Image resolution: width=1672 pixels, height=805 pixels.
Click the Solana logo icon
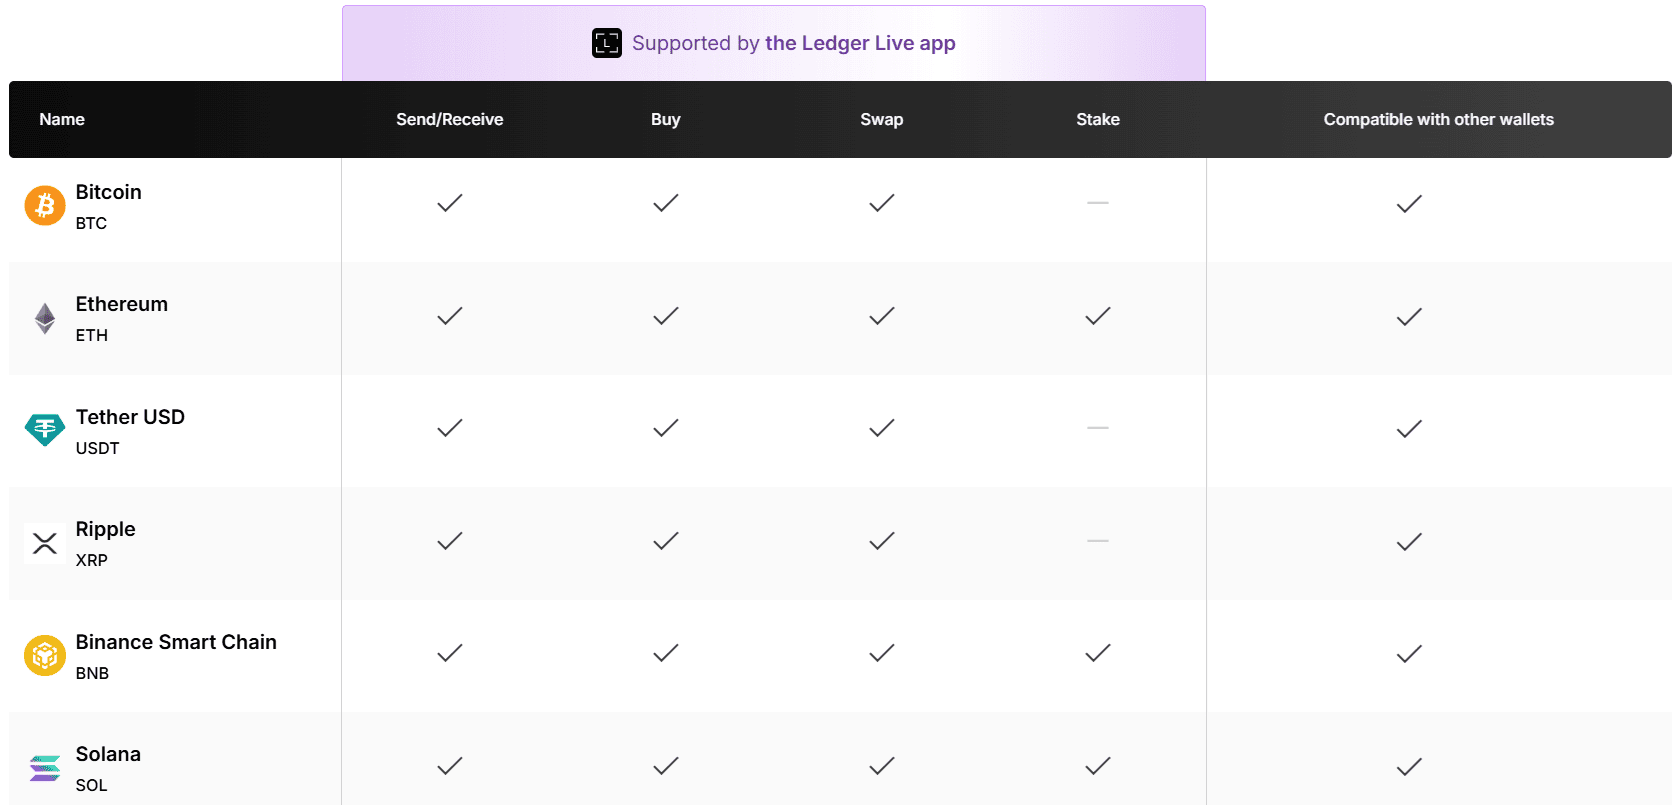click(45, 768)
